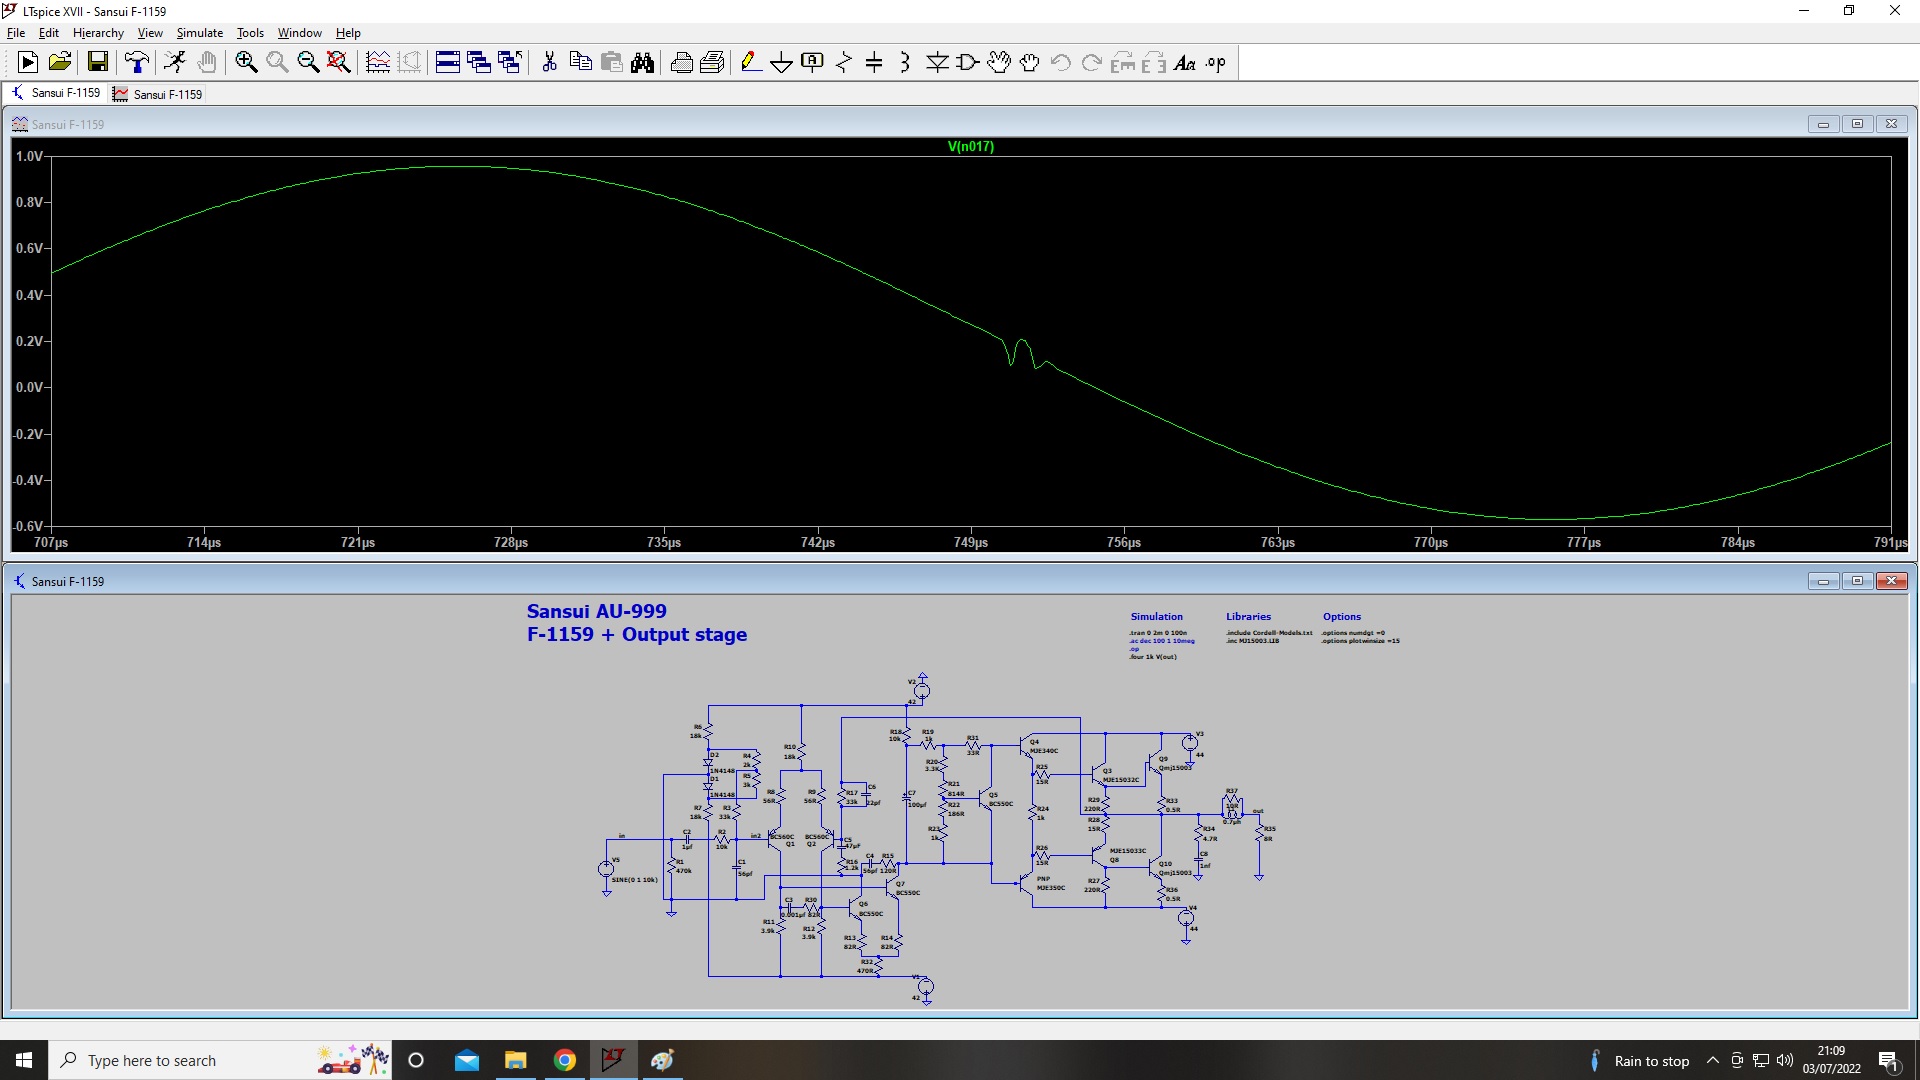
Task: Open the Control Panel hammer icon
Action: tap(137, 63)
